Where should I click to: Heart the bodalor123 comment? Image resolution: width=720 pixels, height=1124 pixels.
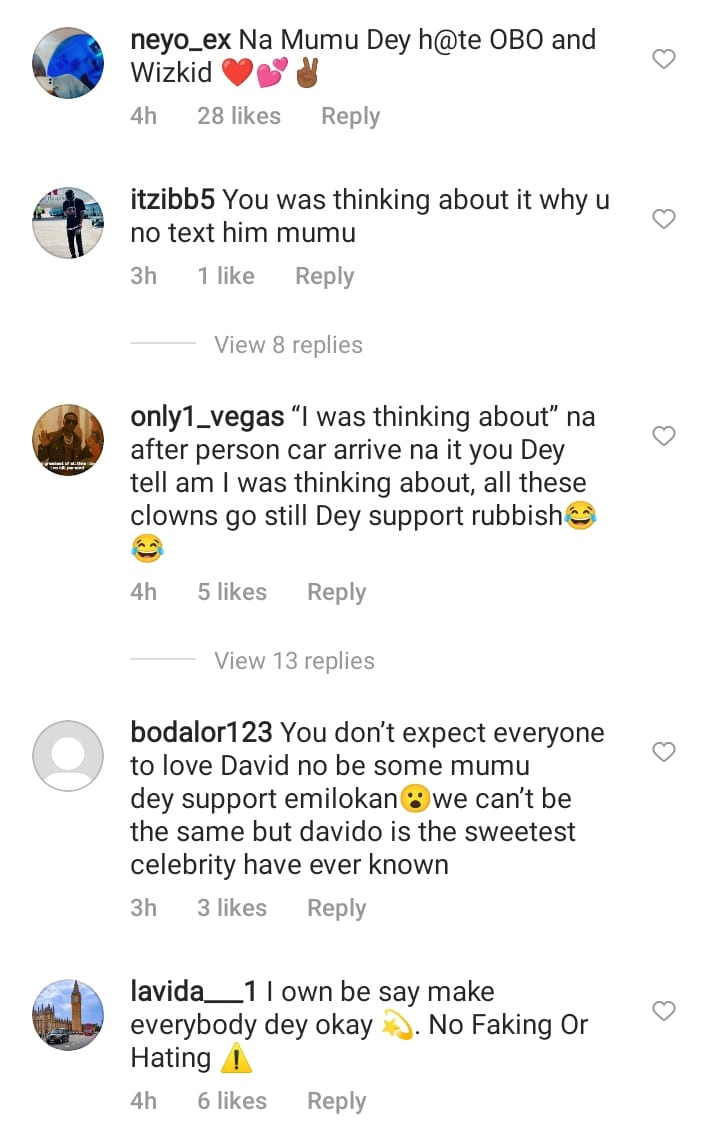coord(664,751)
